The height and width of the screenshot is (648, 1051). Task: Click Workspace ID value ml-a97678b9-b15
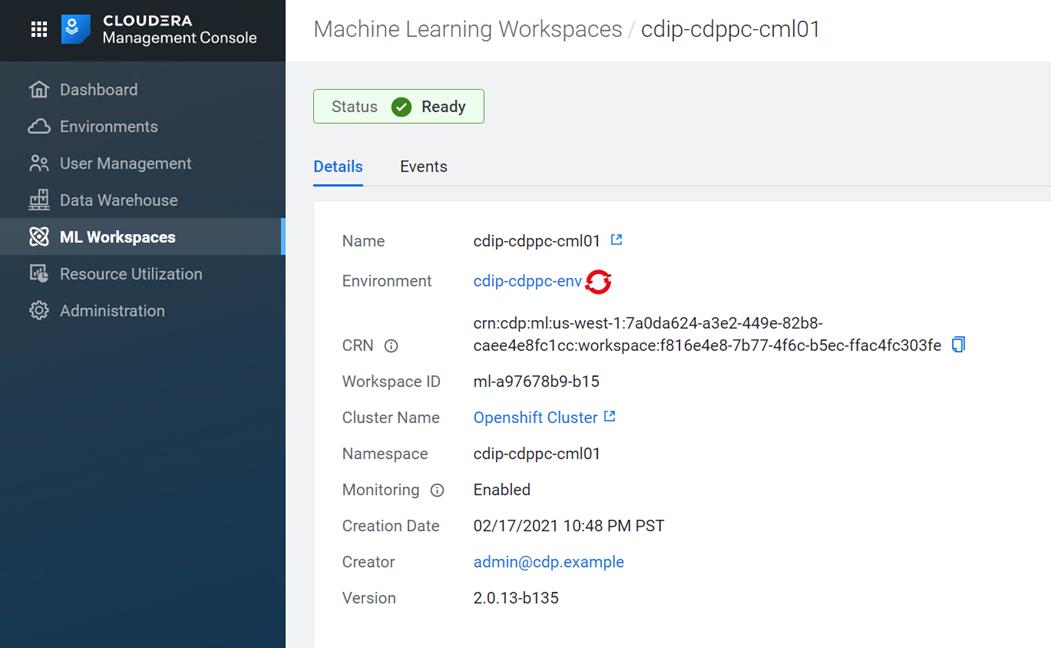coord(536,381)
